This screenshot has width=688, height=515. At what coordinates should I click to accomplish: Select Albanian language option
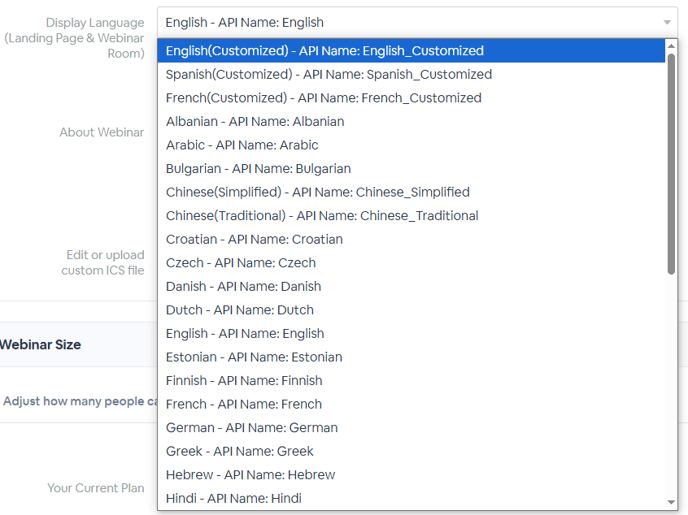pyautogui.click(x=411, y=122)
